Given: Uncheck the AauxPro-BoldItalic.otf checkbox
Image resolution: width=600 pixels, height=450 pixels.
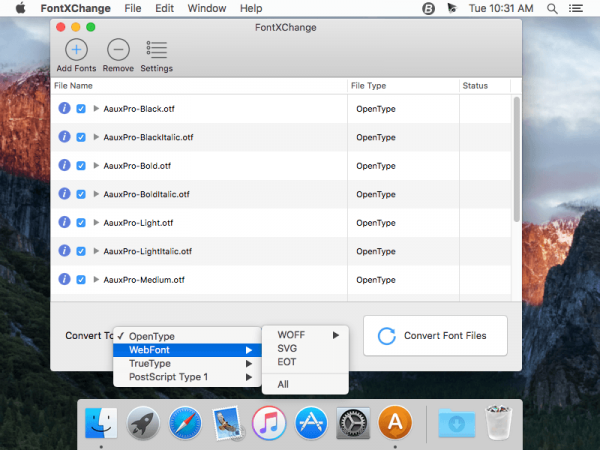Looking at the screenshot, I should (81, 194).
